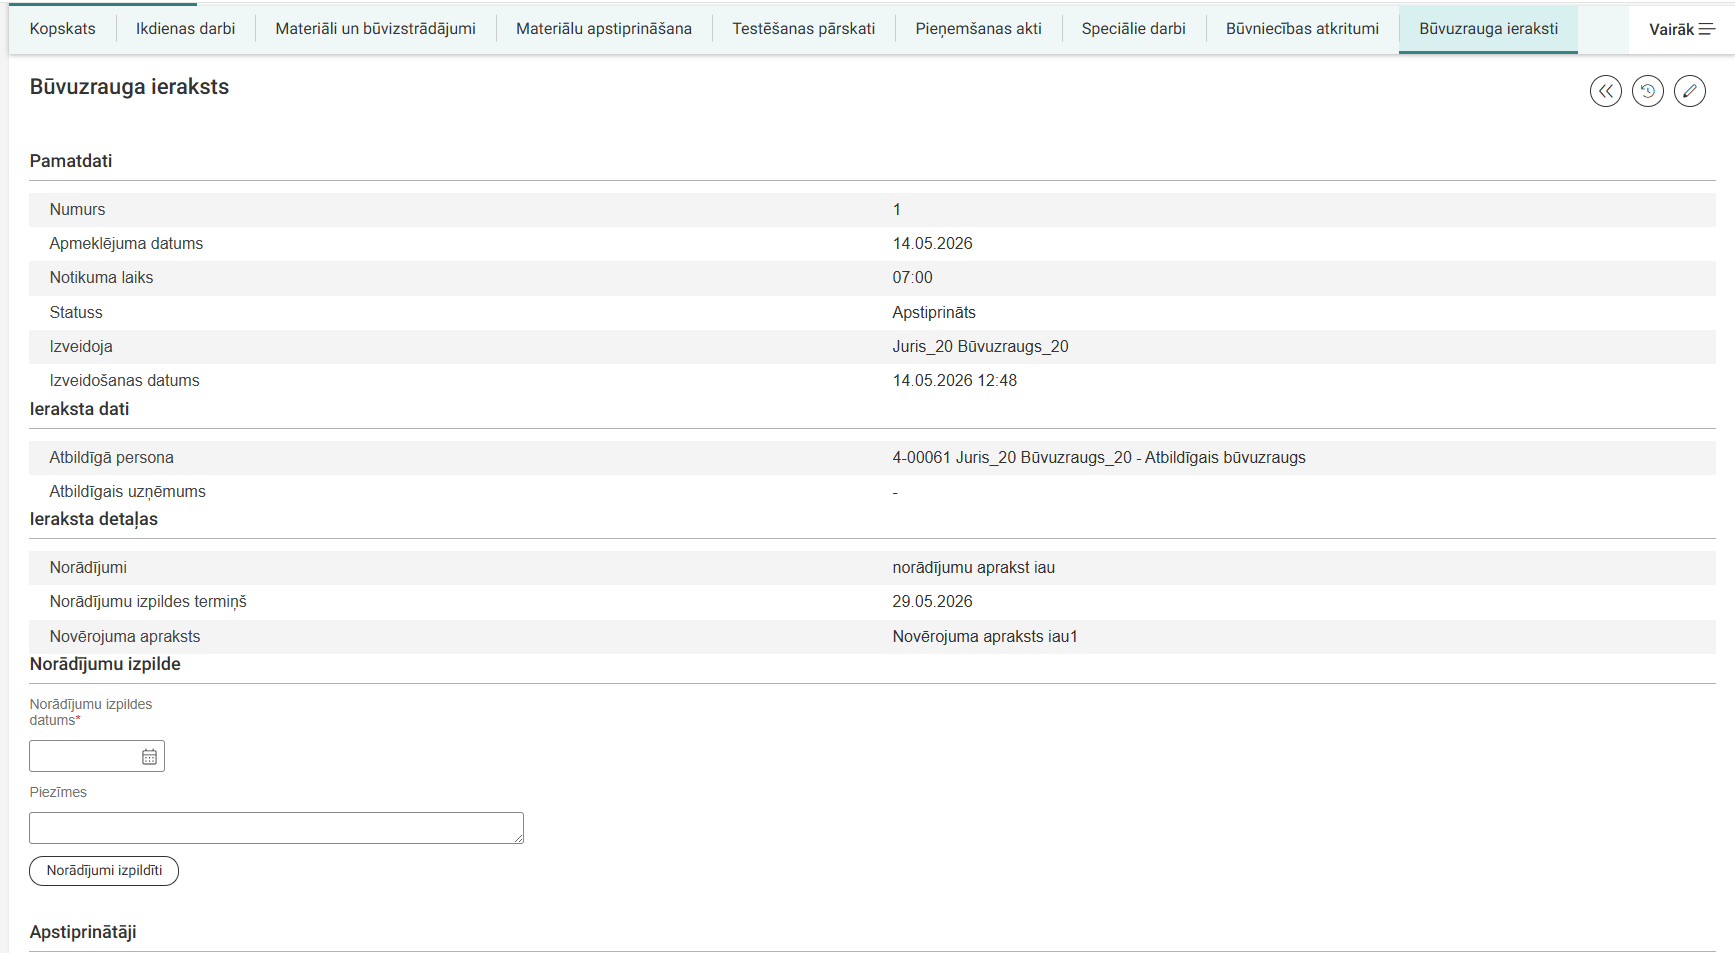Expand the Vairāk menu

(x=1681, y=29)
